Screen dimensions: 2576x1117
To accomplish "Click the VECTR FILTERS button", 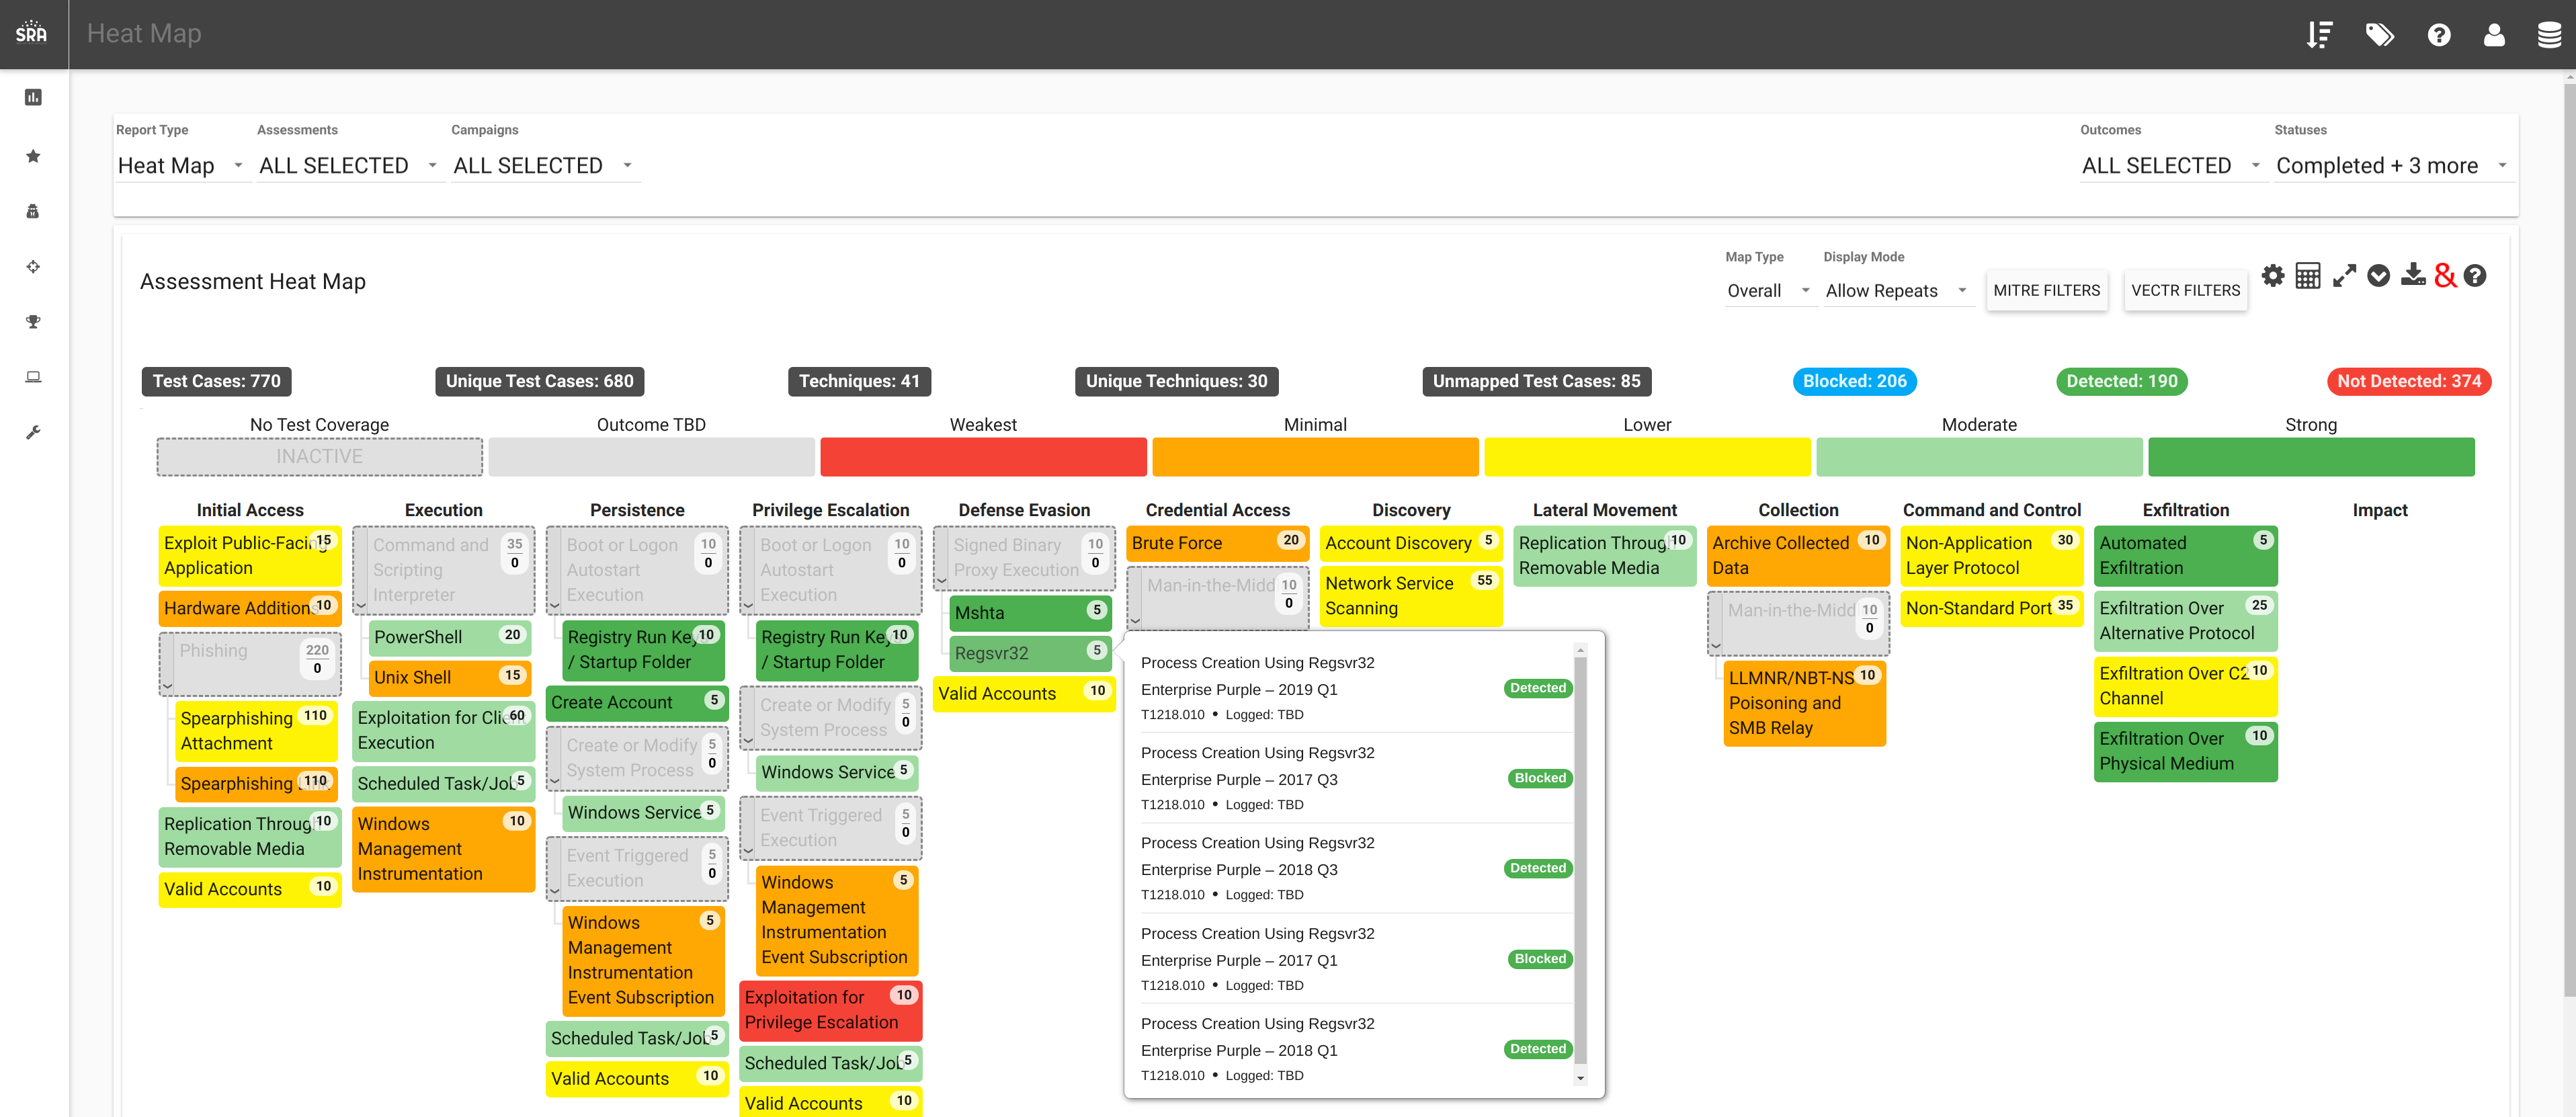I will pos(2185,291).
